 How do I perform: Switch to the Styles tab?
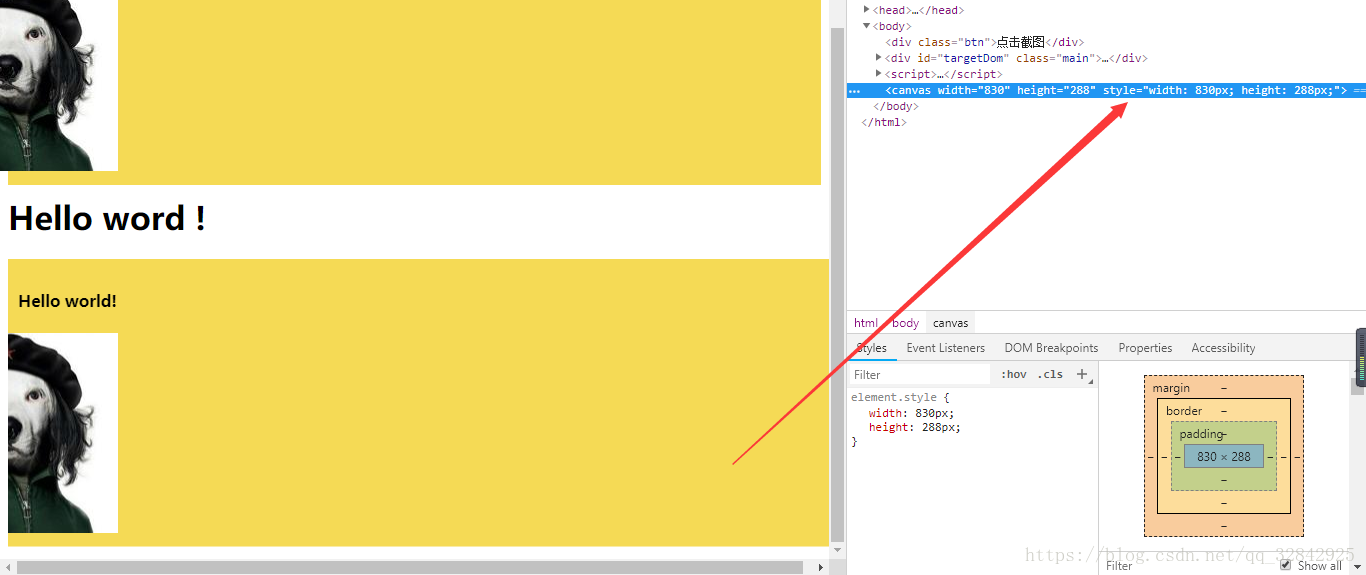(871, 348)
